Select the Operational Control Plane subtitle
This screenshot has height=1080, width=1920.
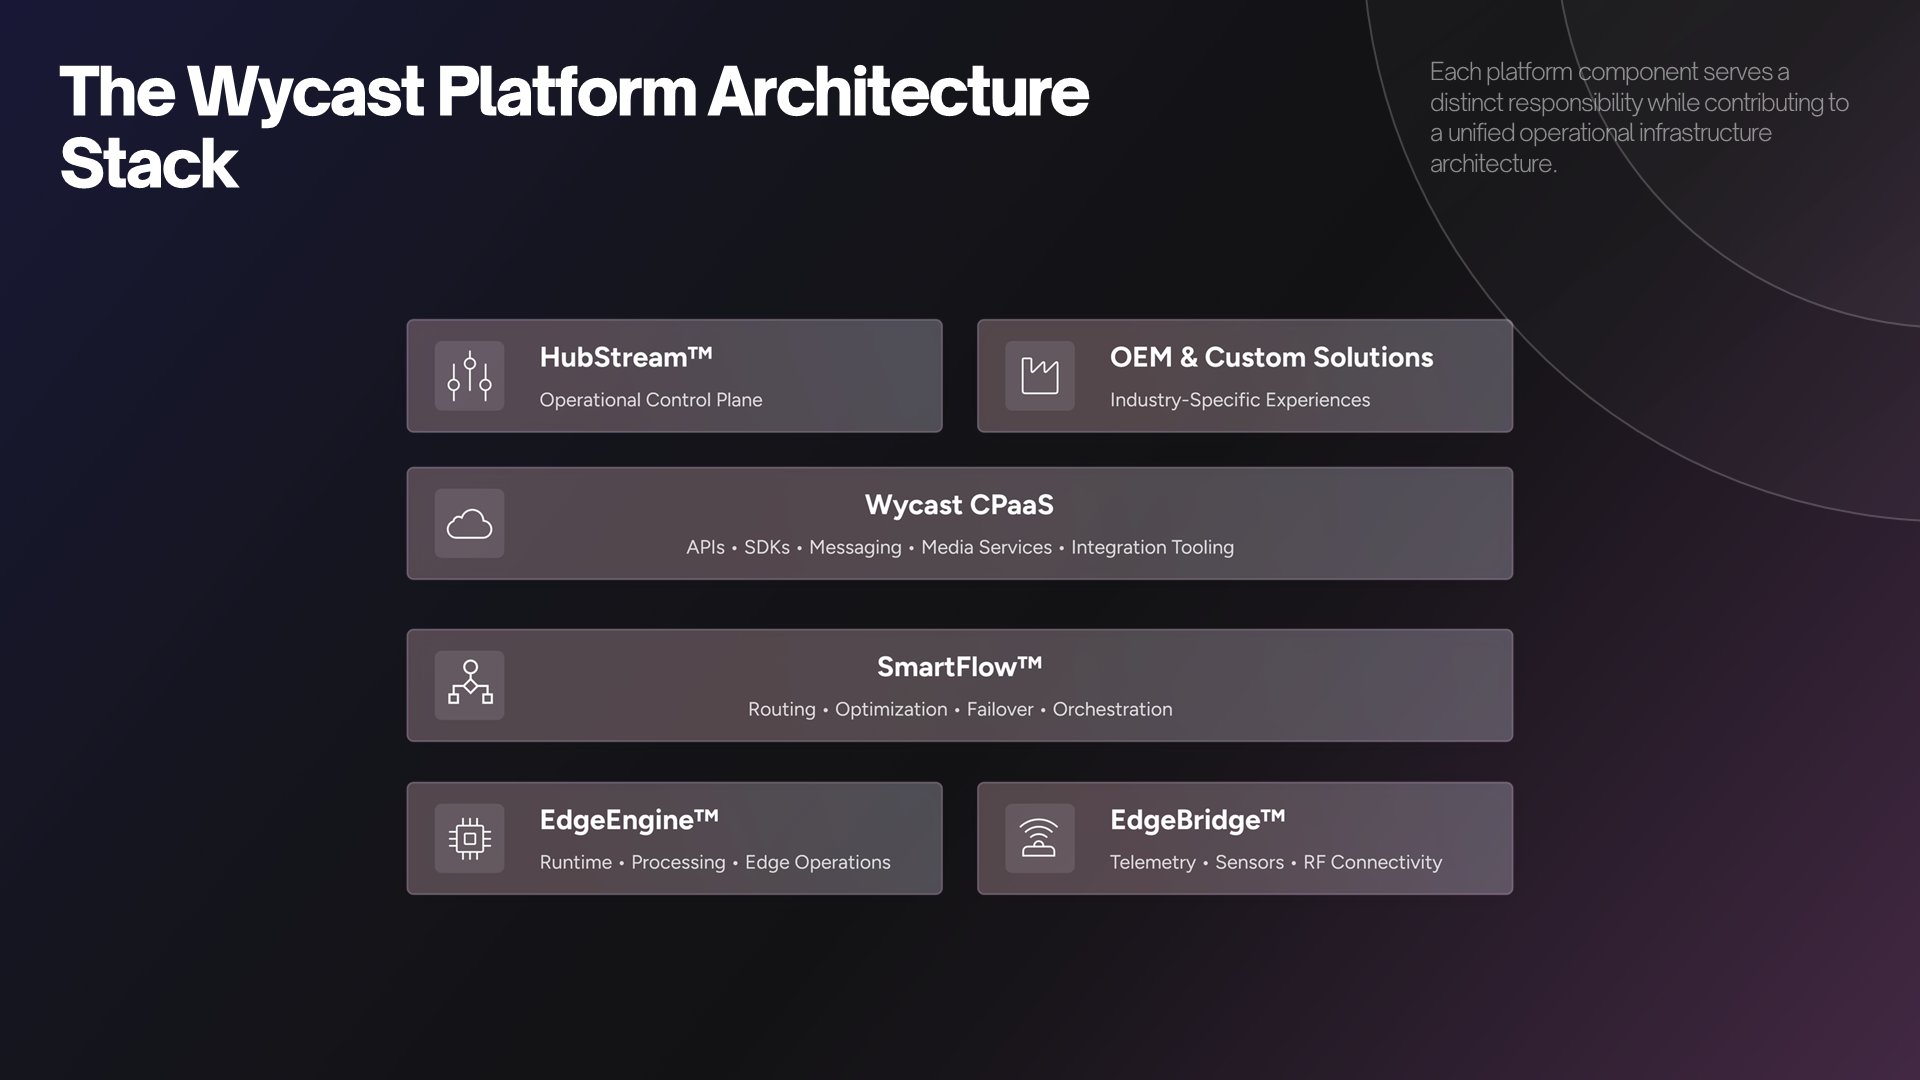coord(651,400)
